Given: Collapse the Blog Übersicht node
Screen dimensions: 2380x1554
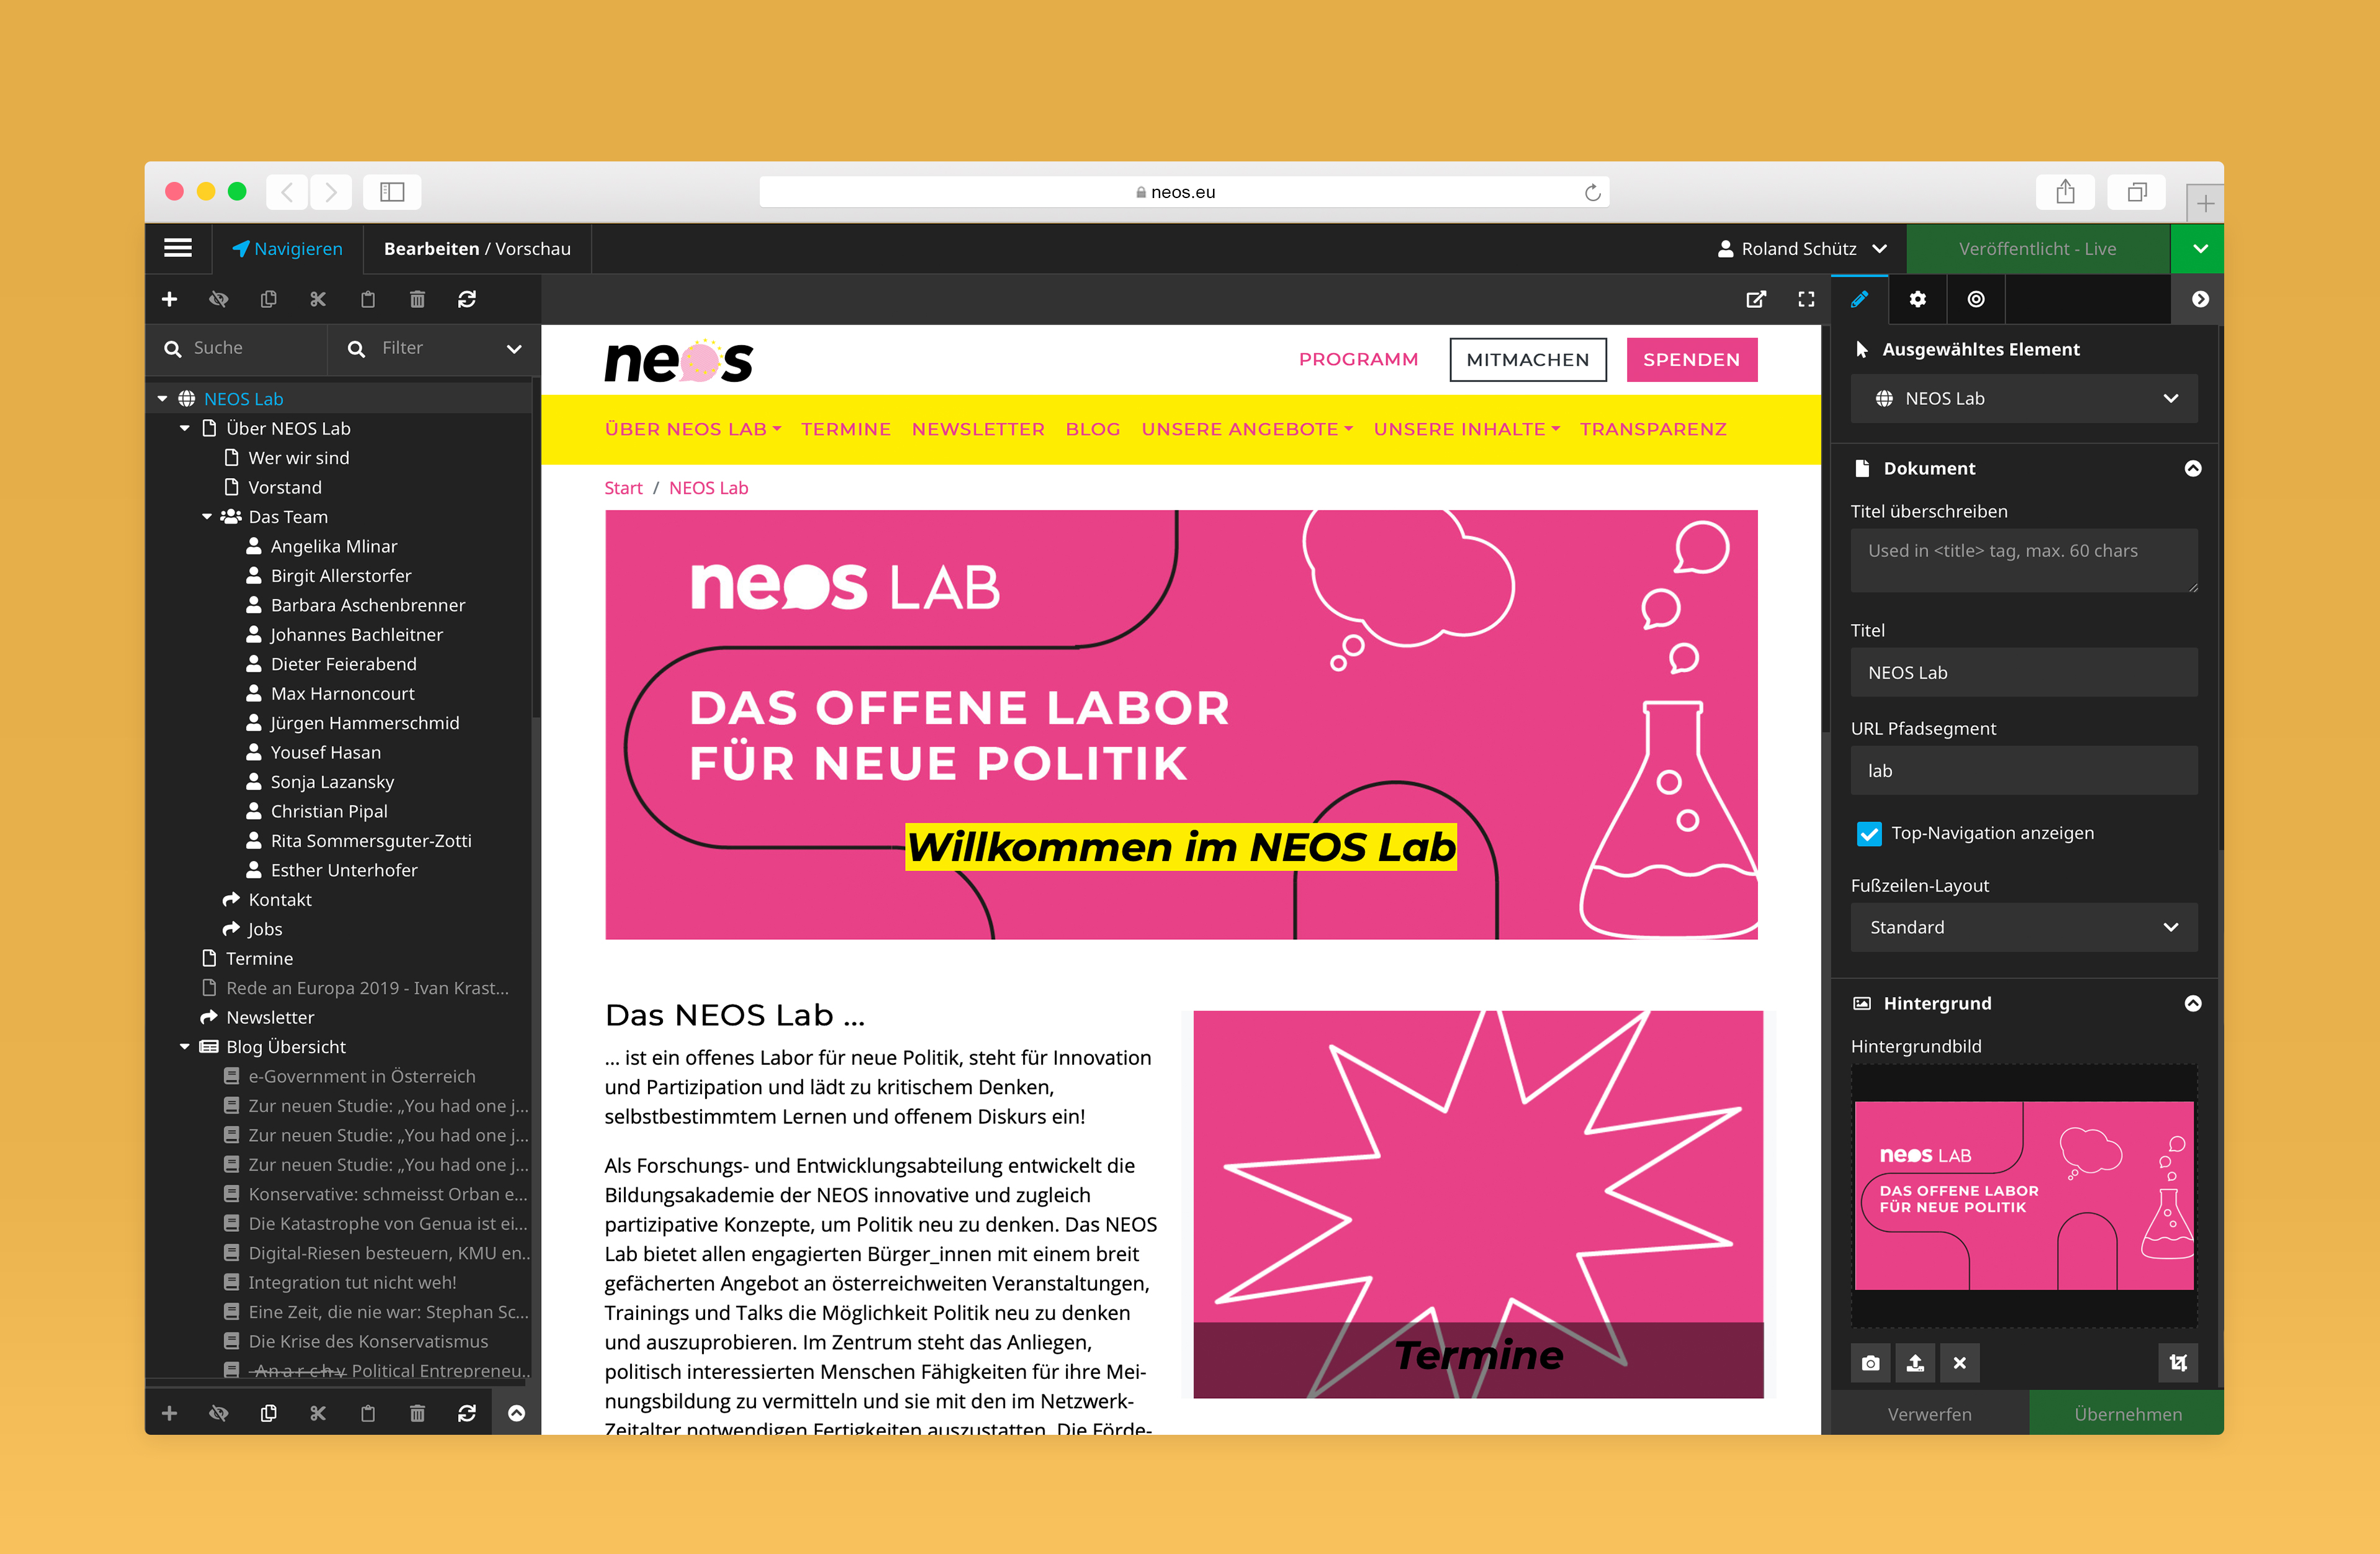Looking at the screenshot, I should click(185, 1047).
